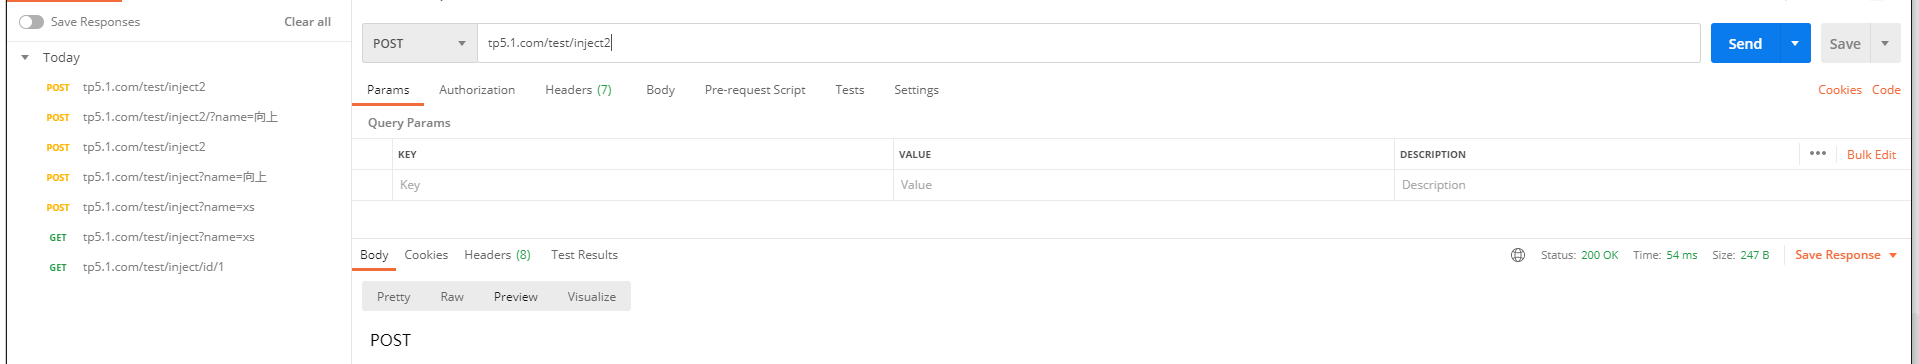
Task: Open the Pre-request Script tab
Action: (x=755, y=90)
